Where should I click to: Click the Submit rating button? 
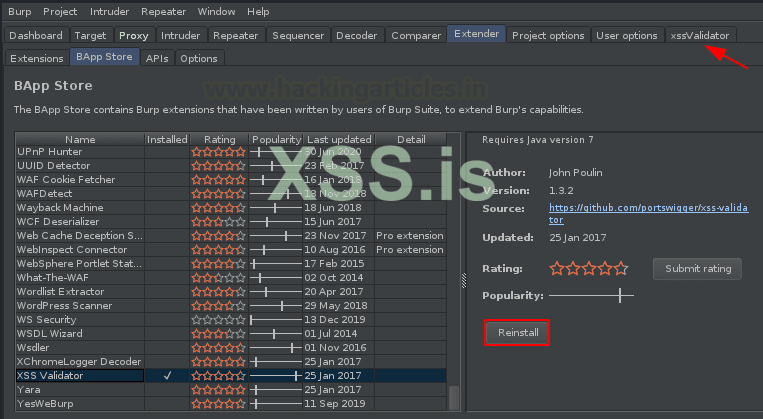pos(697,269)
